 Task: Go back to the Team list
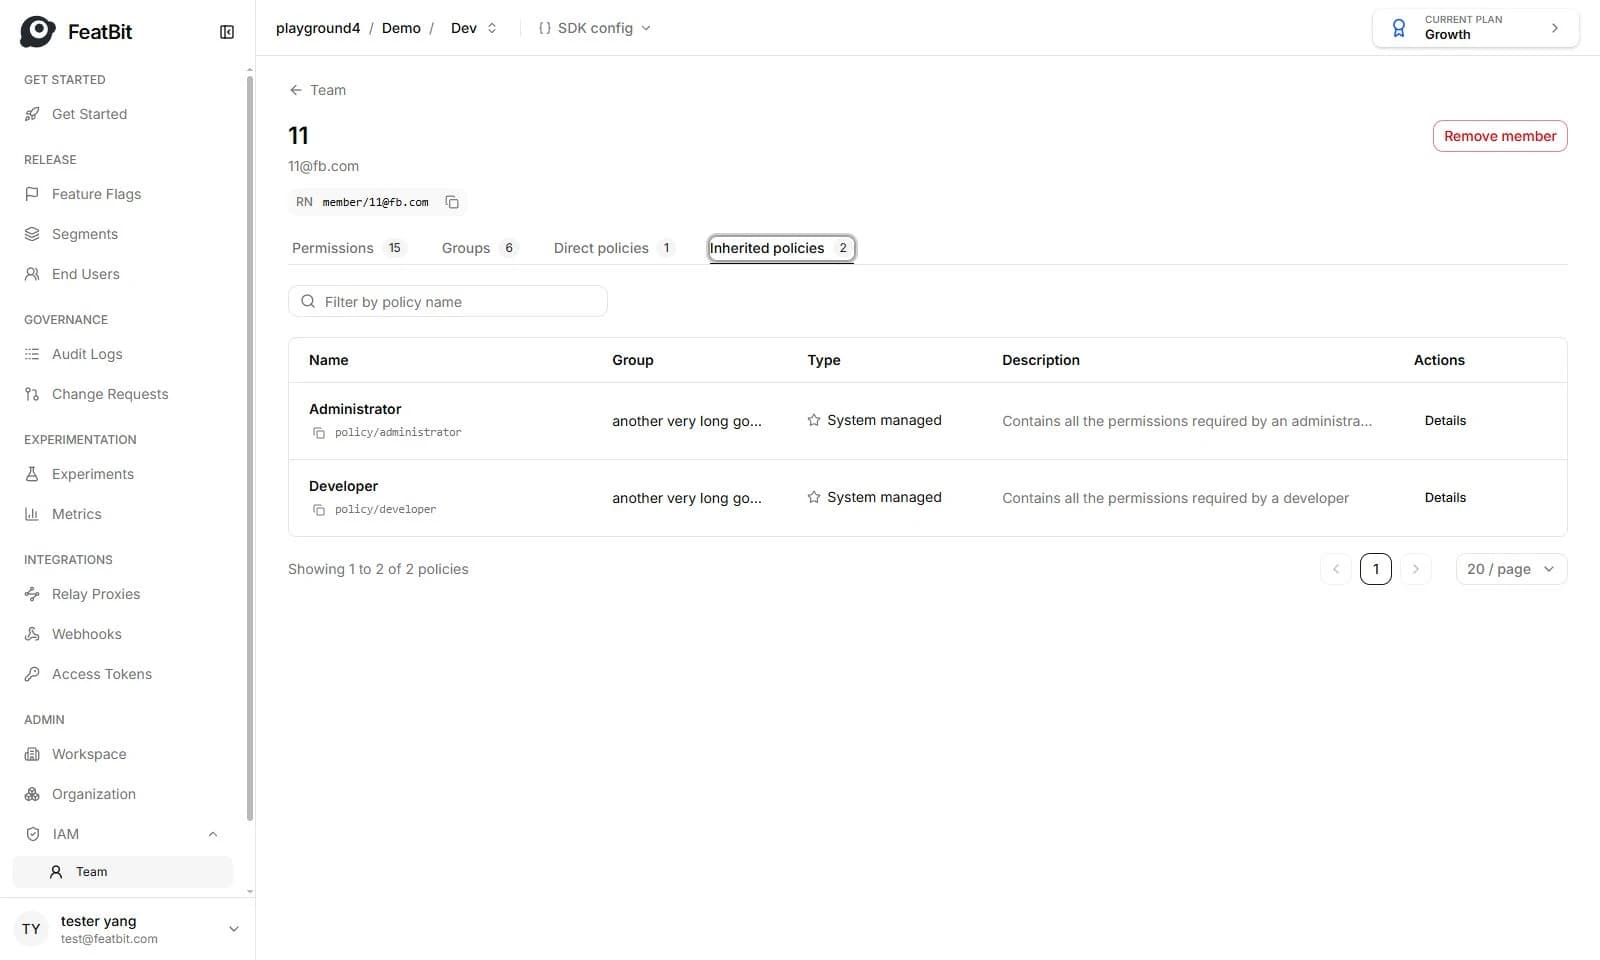click(317, 90)
